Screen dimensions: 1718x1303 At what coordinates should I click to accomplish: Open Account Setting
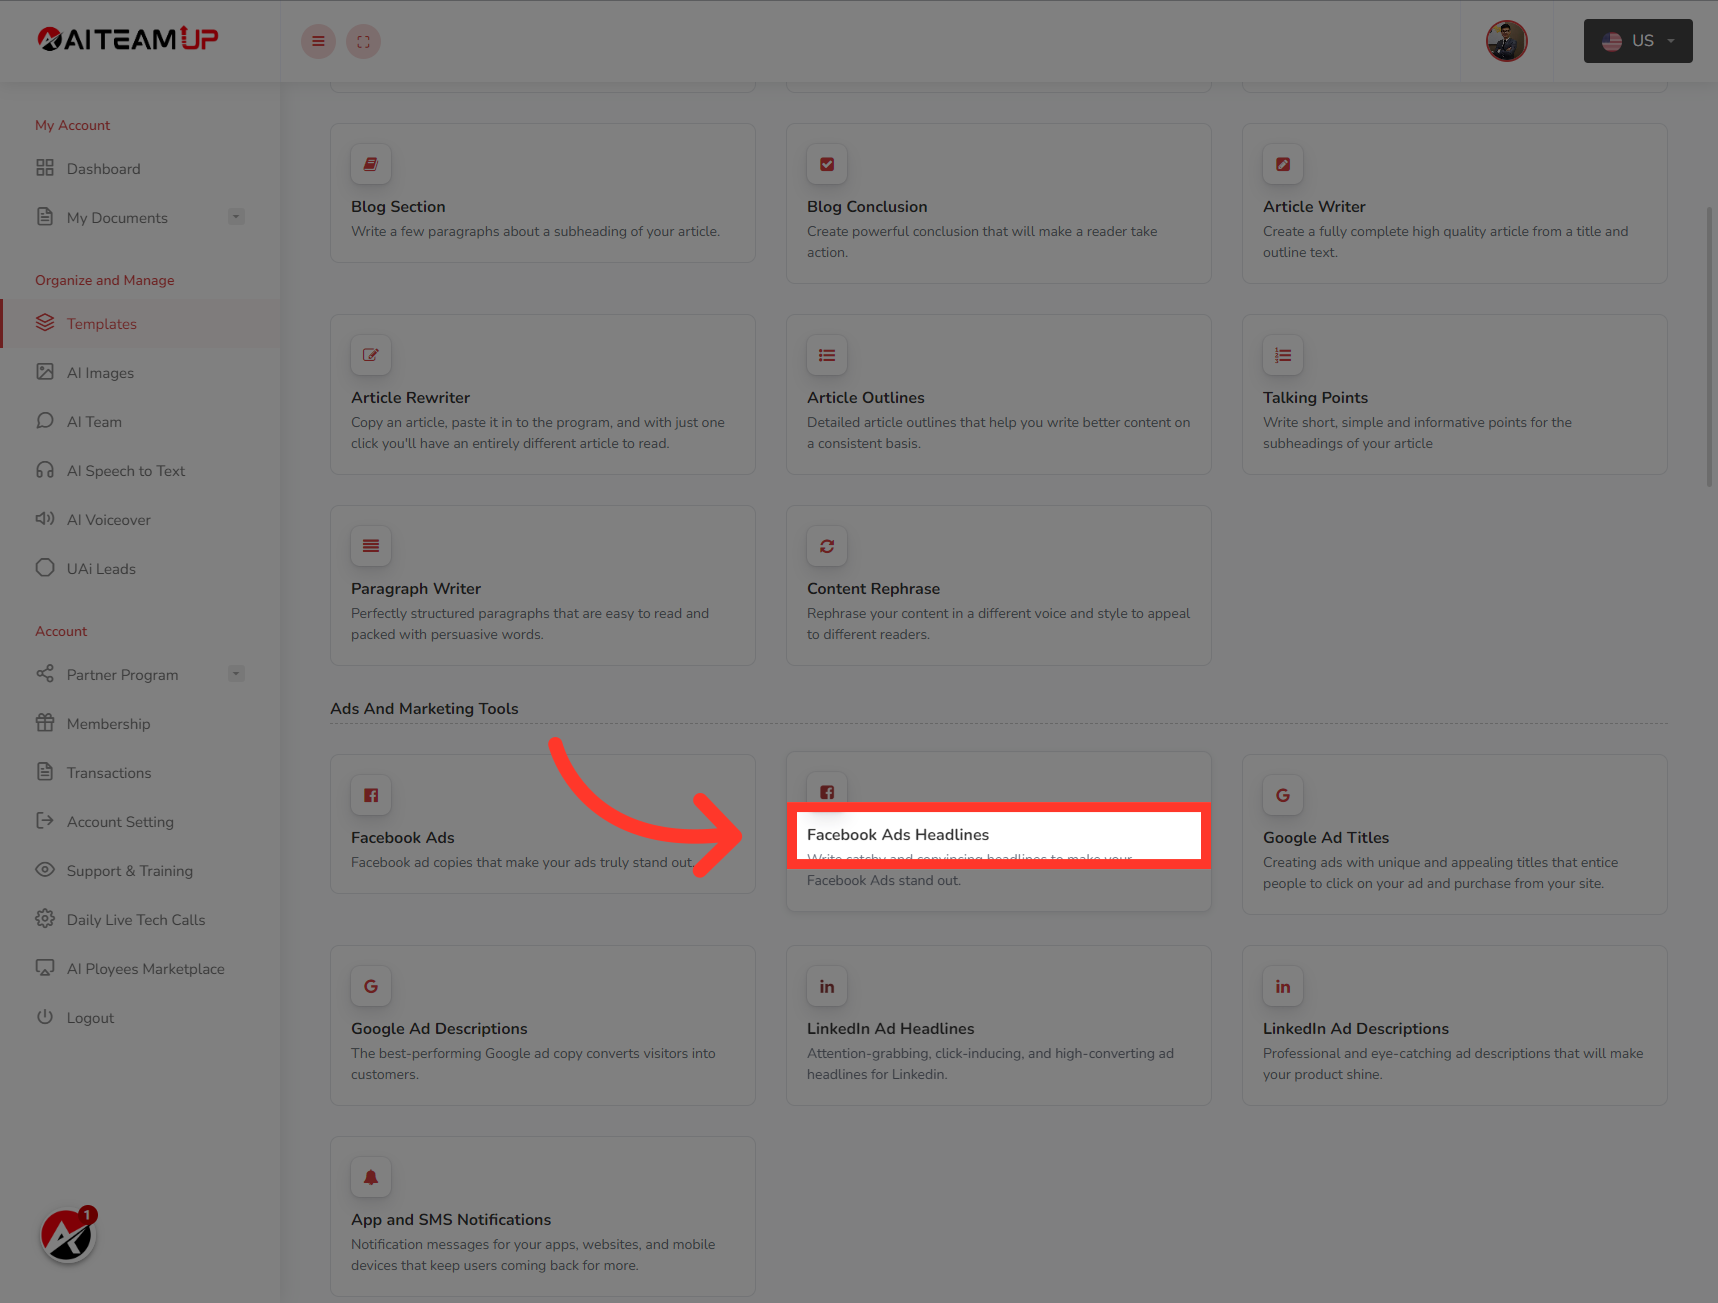(119, 821)
